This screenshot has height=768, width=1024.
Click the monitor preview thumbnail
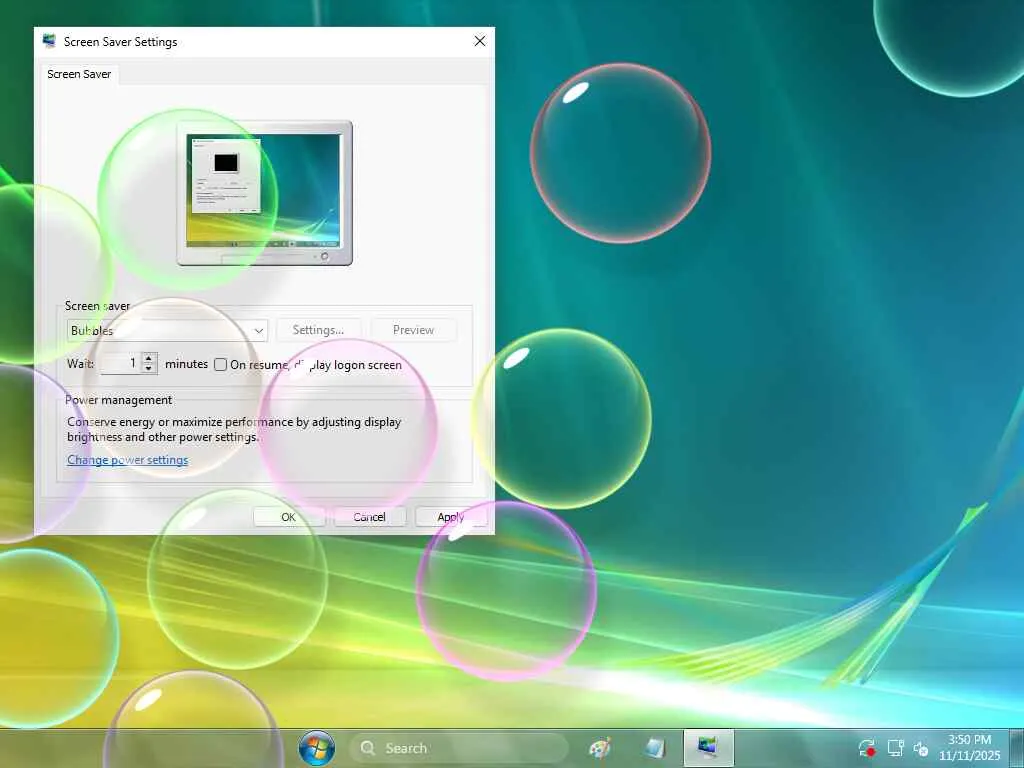point(264,193)
